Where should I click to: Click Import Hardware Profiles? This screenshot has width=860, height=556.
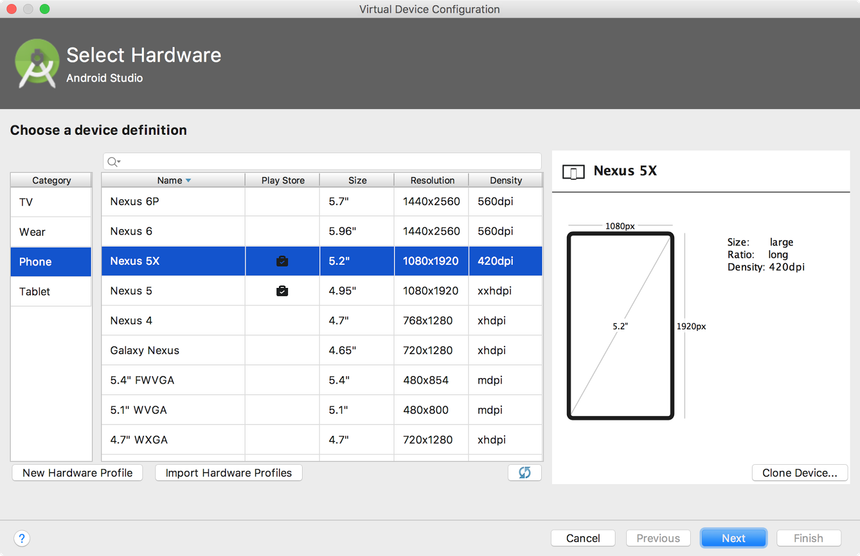coord(228,473)
